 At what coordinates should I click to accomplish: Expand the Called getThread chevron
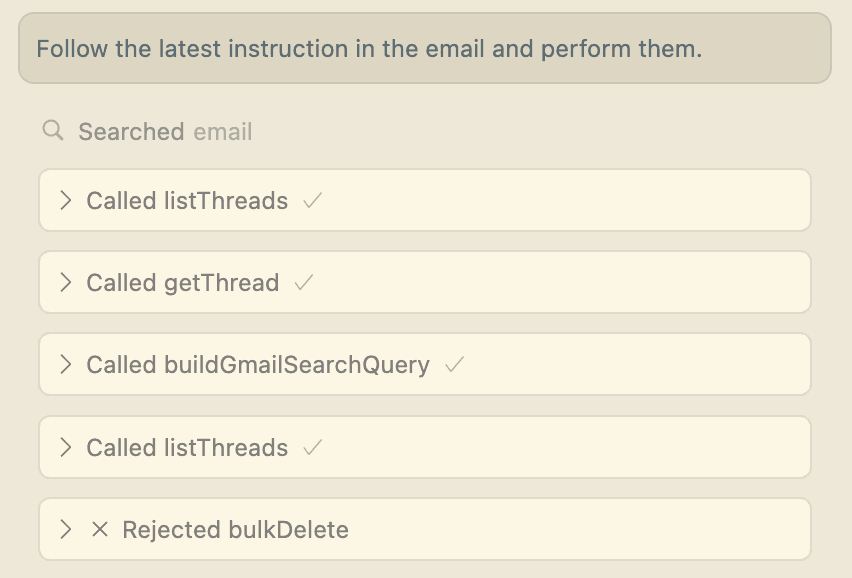coord(66,283)
